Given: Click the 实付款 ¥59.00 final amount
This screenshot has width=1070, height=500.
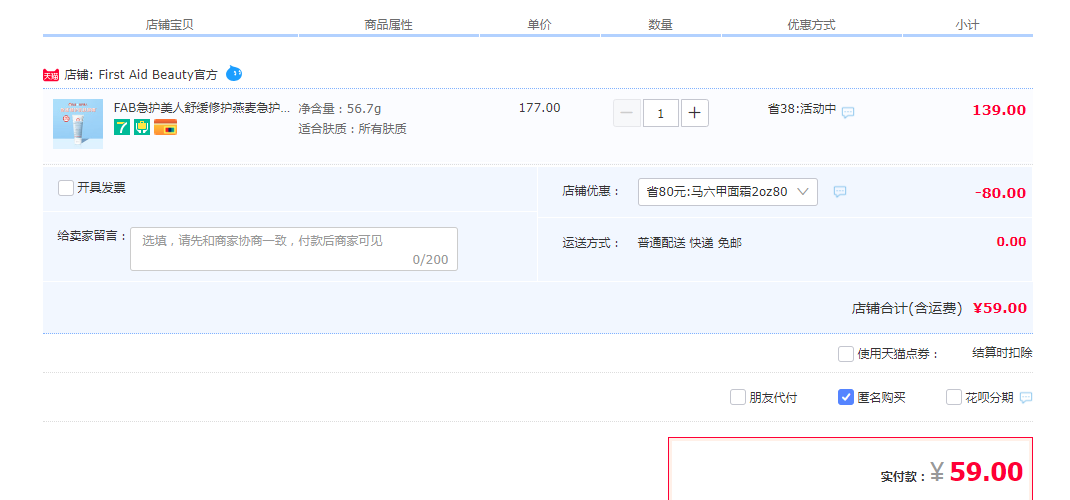Looking at the screenshot, I should [952, 472].
